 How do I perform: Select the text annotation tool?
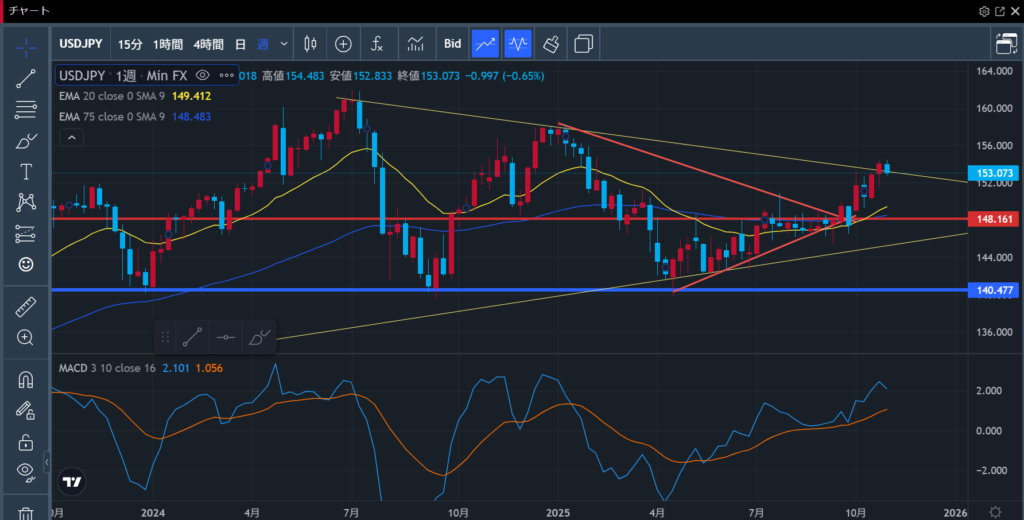point(26,172)
